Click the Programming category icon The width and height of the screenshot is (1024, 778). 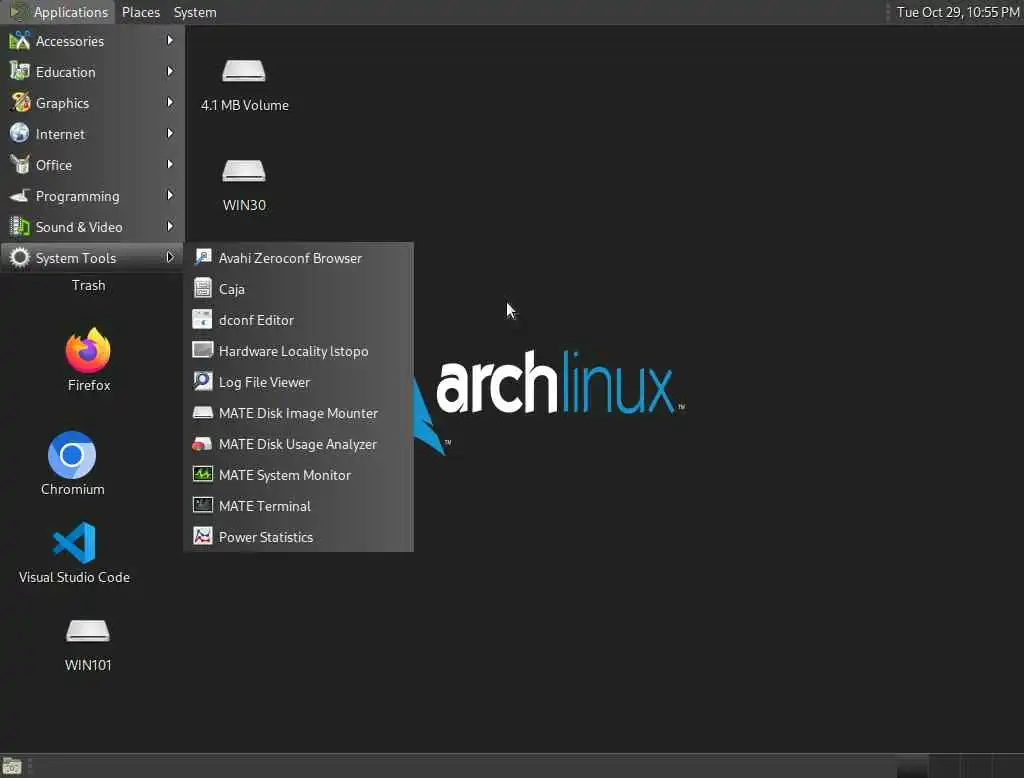[20, 195]
